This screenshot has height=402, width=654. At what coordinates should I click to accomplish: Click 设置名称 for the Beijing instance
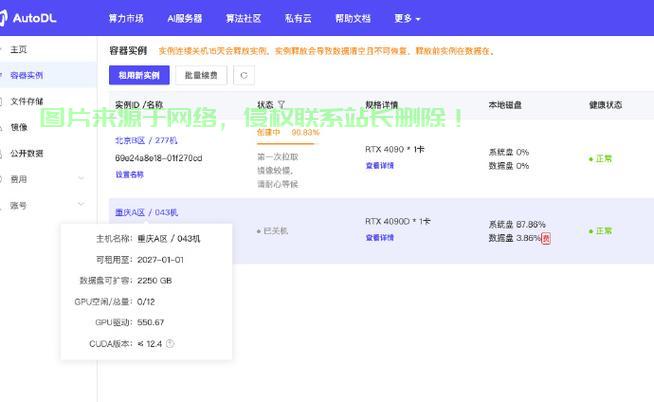(129, 174)
